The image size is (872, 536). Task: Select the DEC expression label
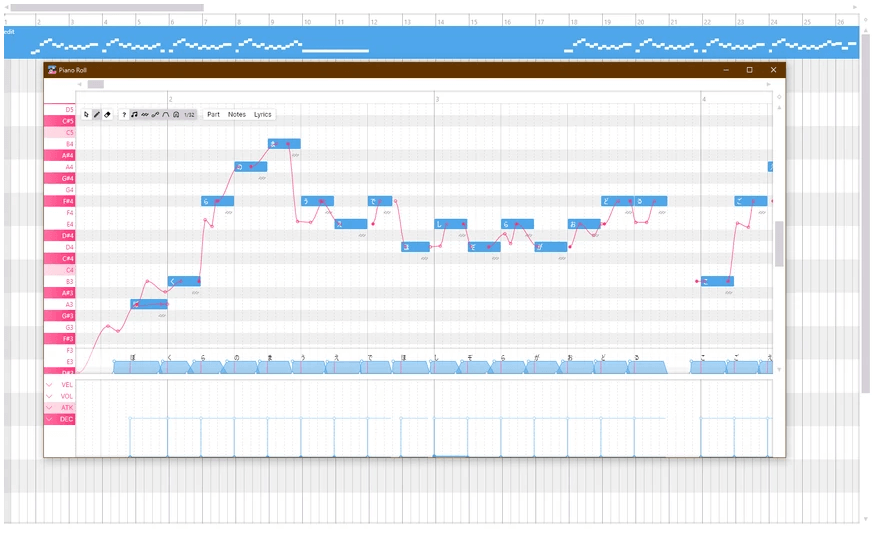point(66,419)
